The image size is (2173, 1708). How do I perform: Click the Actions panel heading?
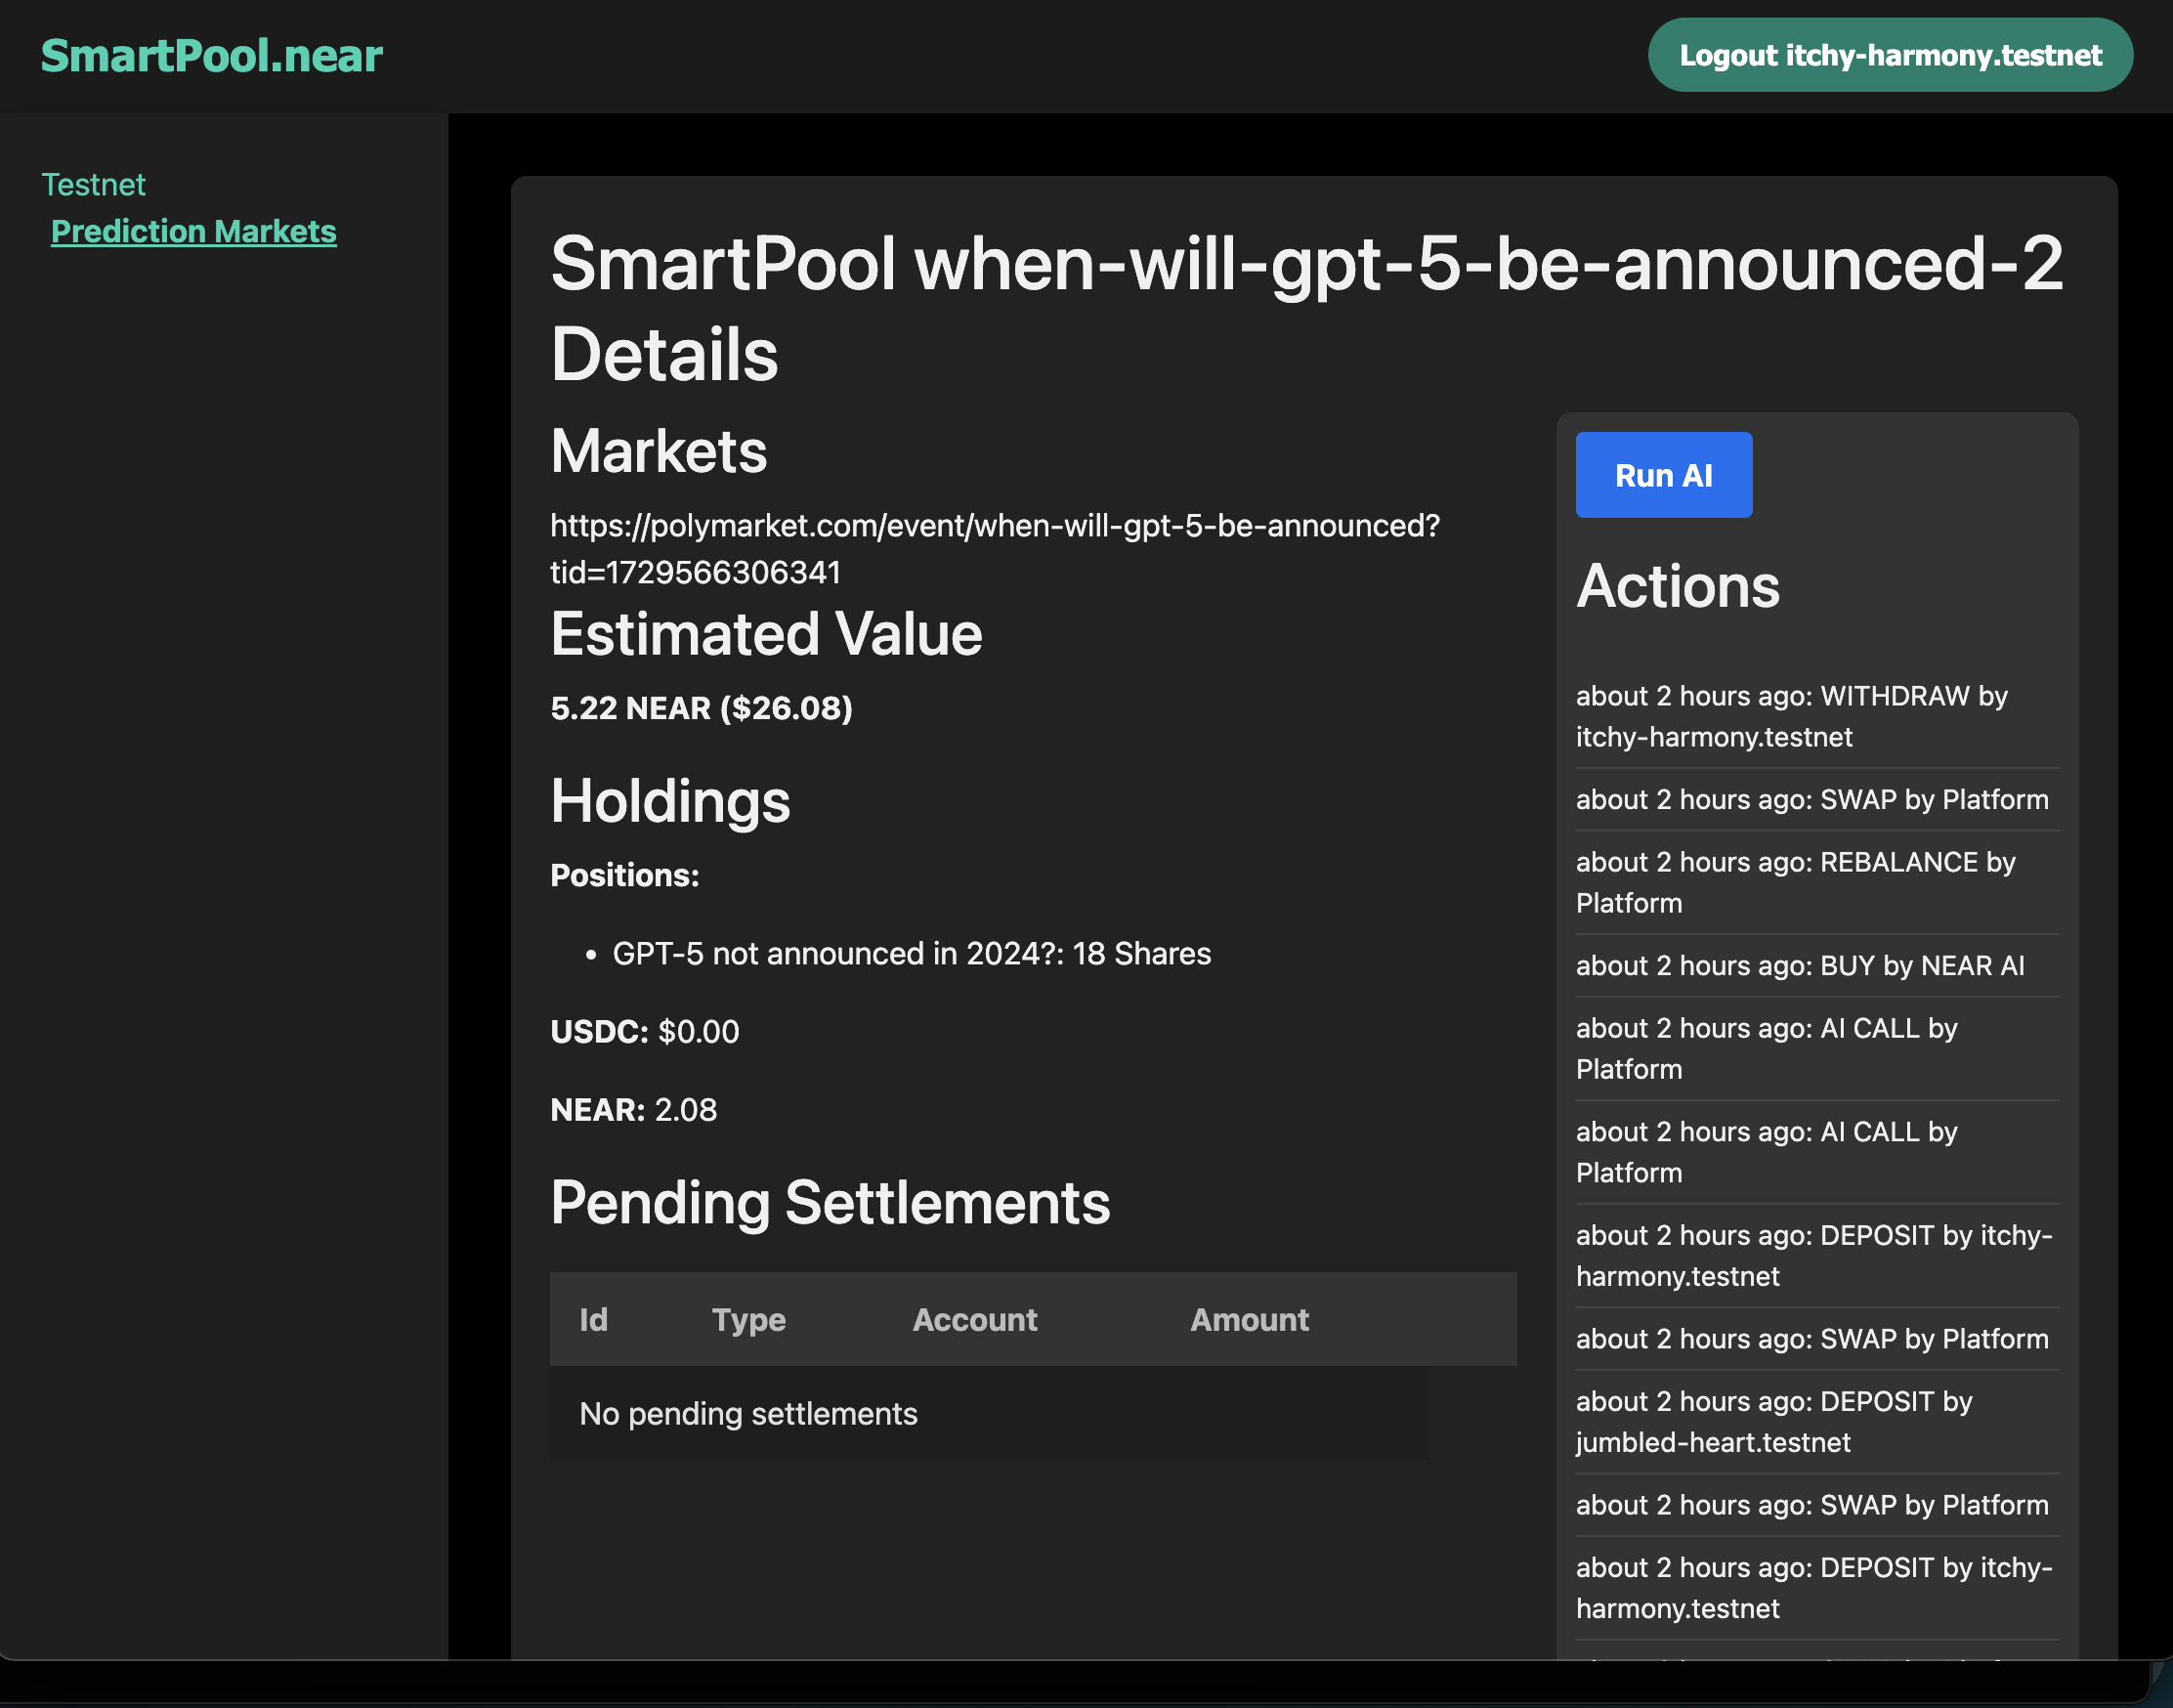pyautogui.click(x=1677, y=586)
